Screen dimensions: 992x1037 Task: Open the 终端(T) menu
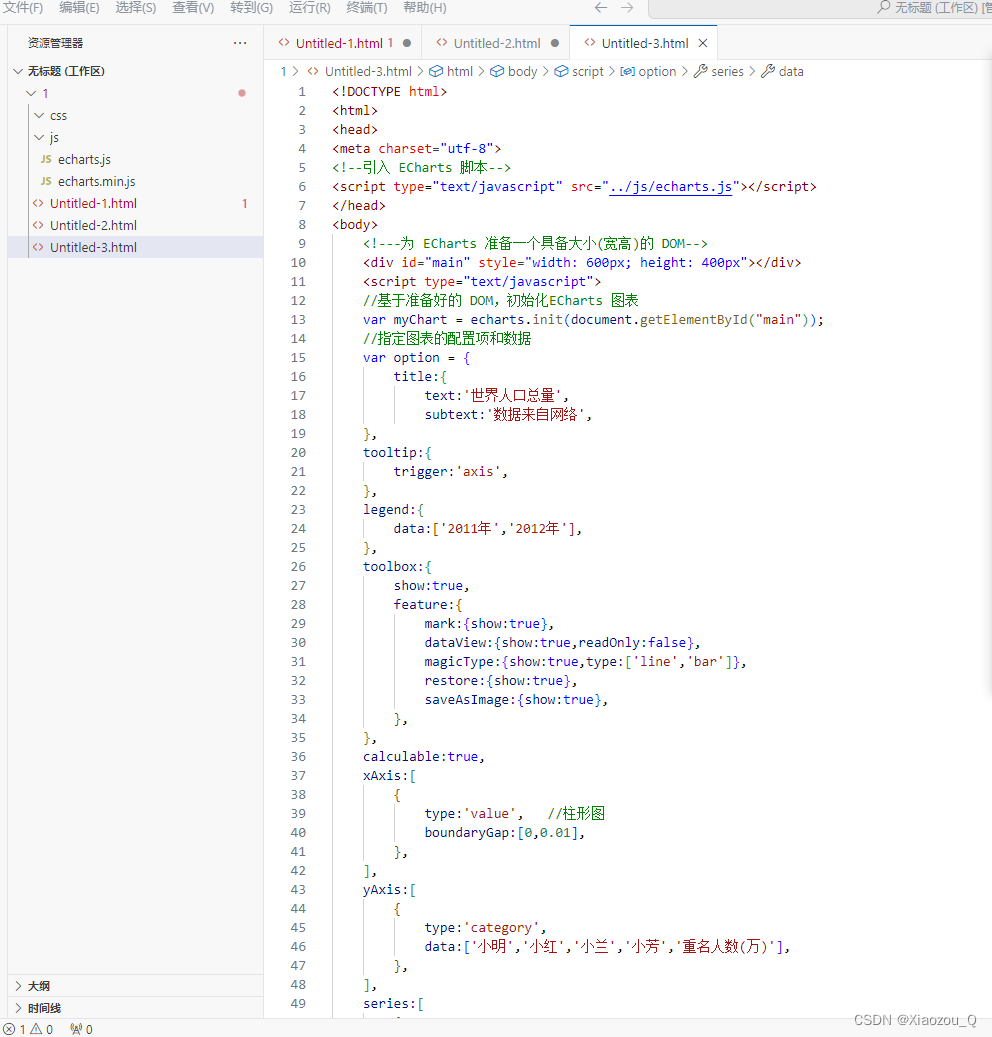(367, 8)
